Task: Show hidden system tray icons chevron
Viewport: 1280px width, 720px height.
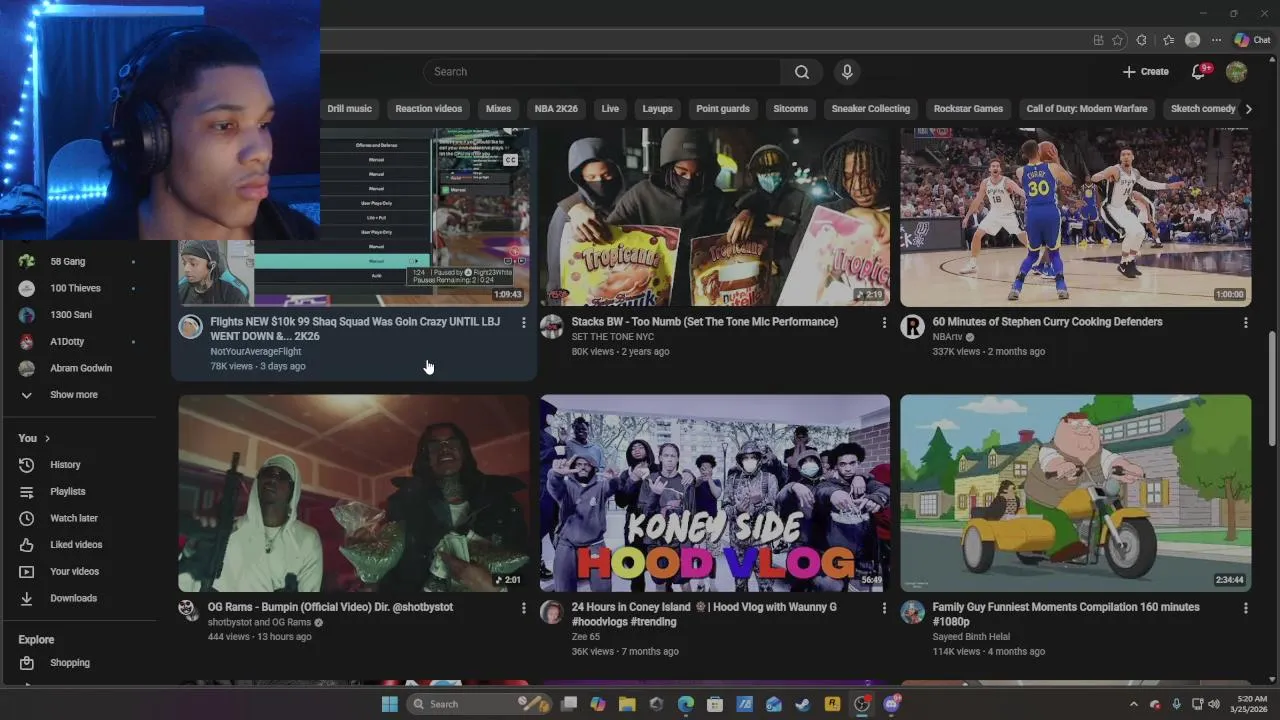Action: (x=1134, y=704)
